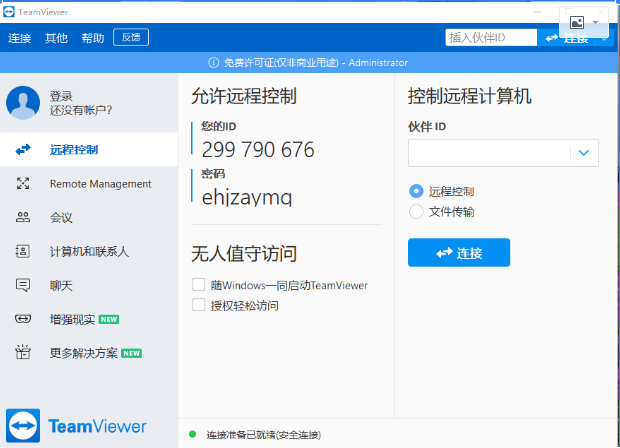Click the large blue 连接 button

(x=459, y=252)
